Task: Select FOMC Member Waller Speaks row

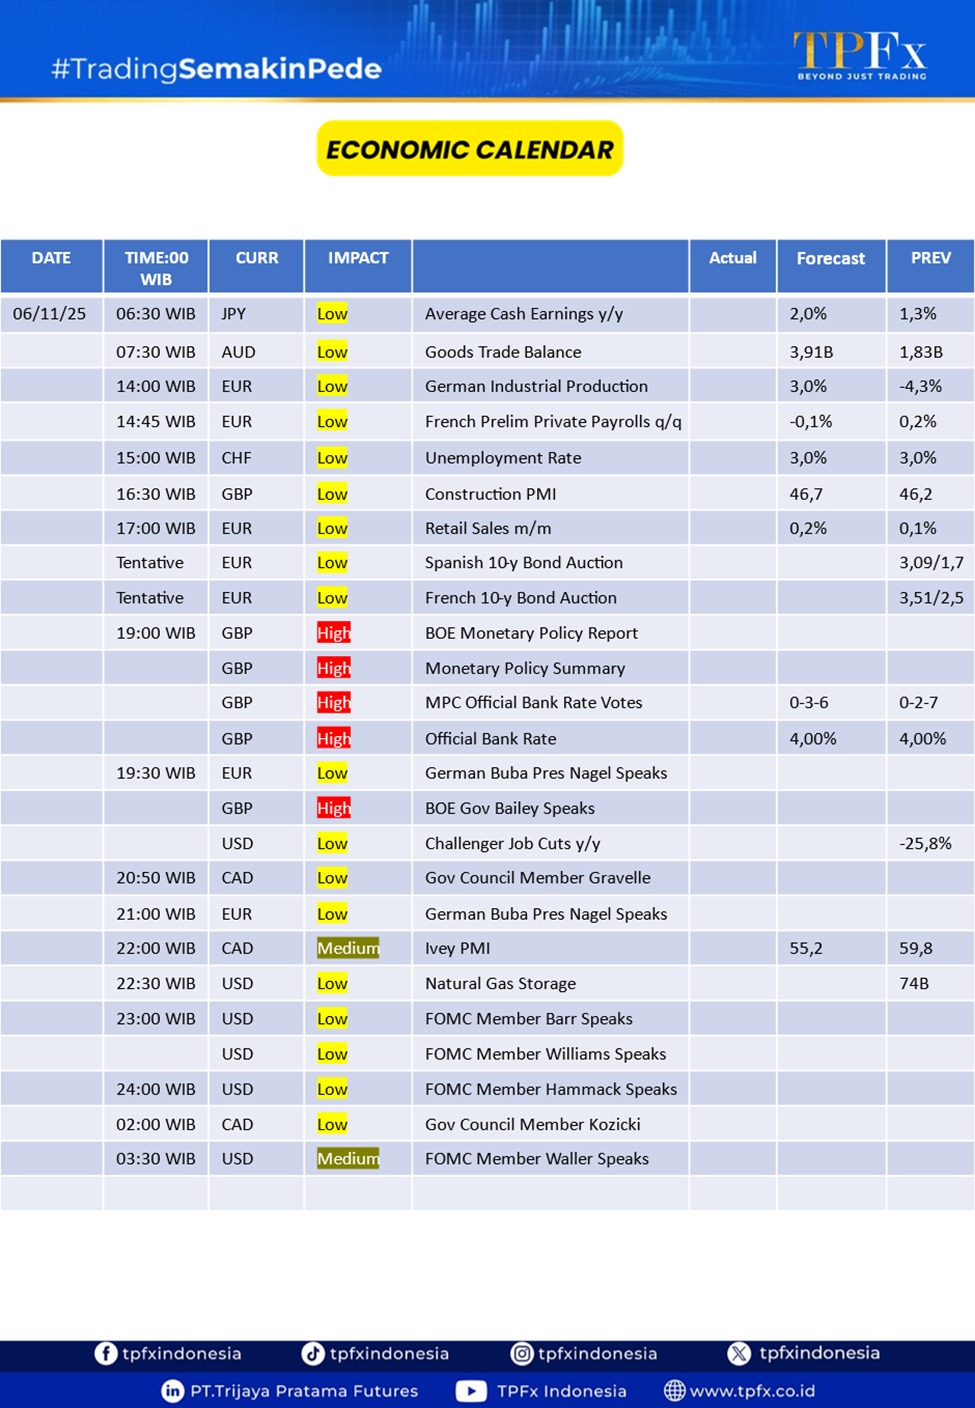Action: click(536, 1158)
